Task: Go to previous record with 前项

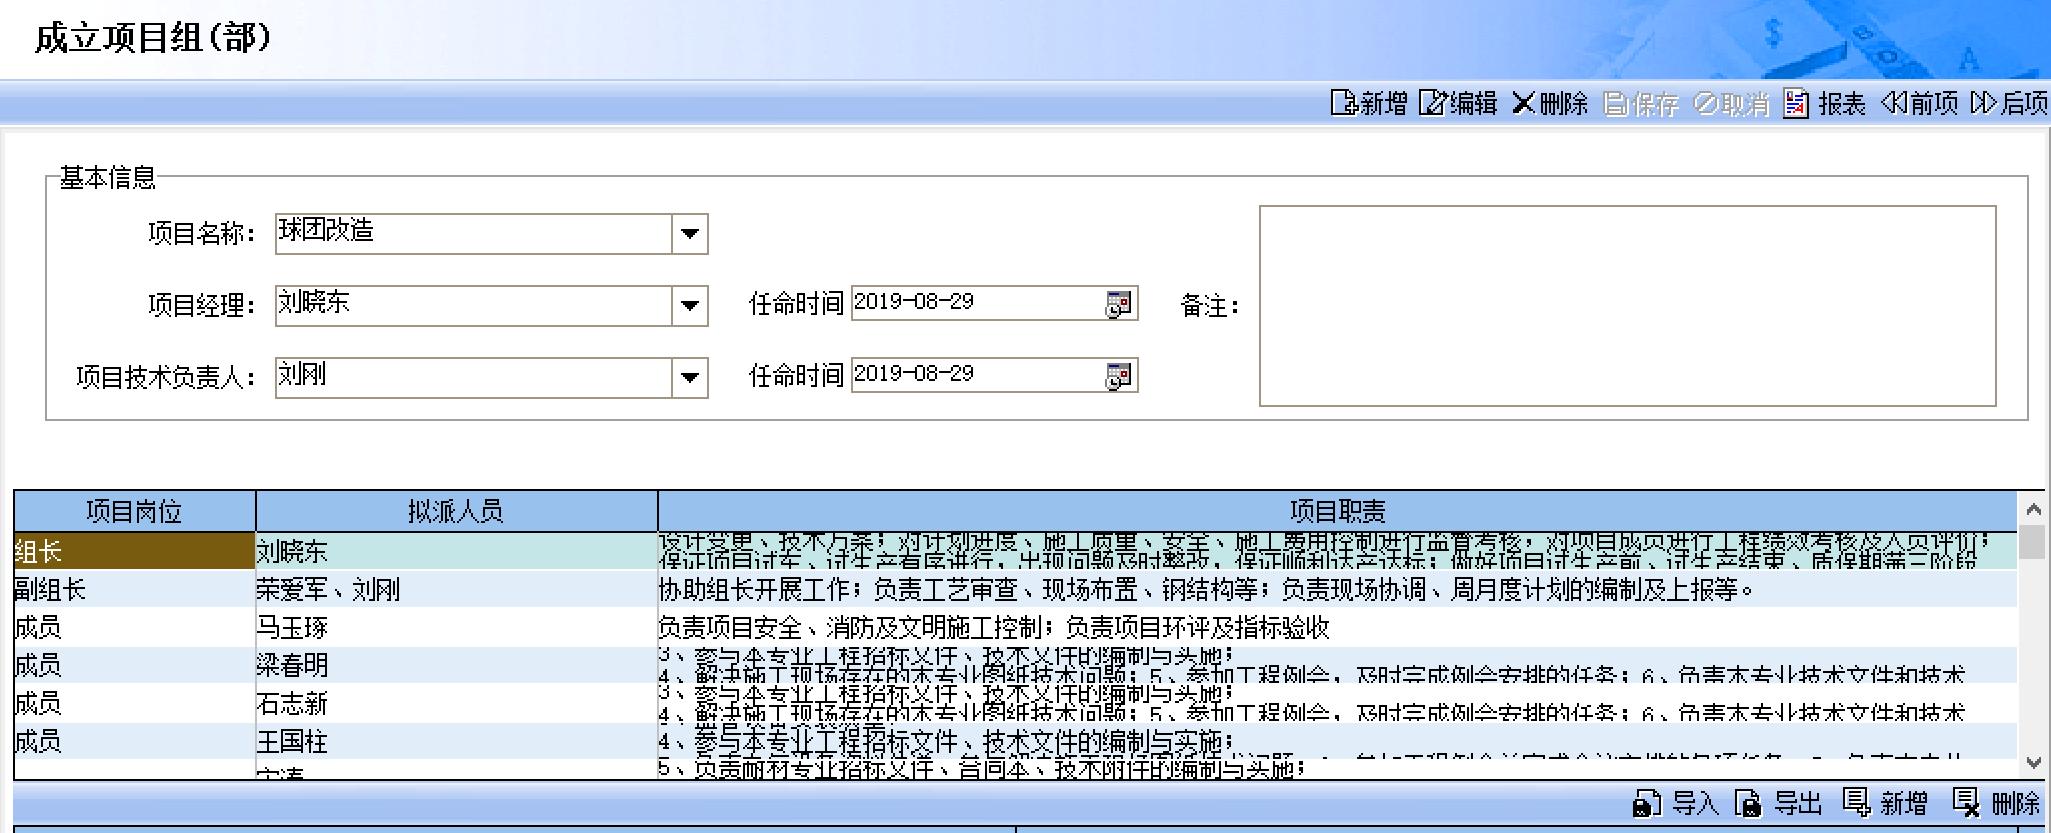Action: 1894,103
